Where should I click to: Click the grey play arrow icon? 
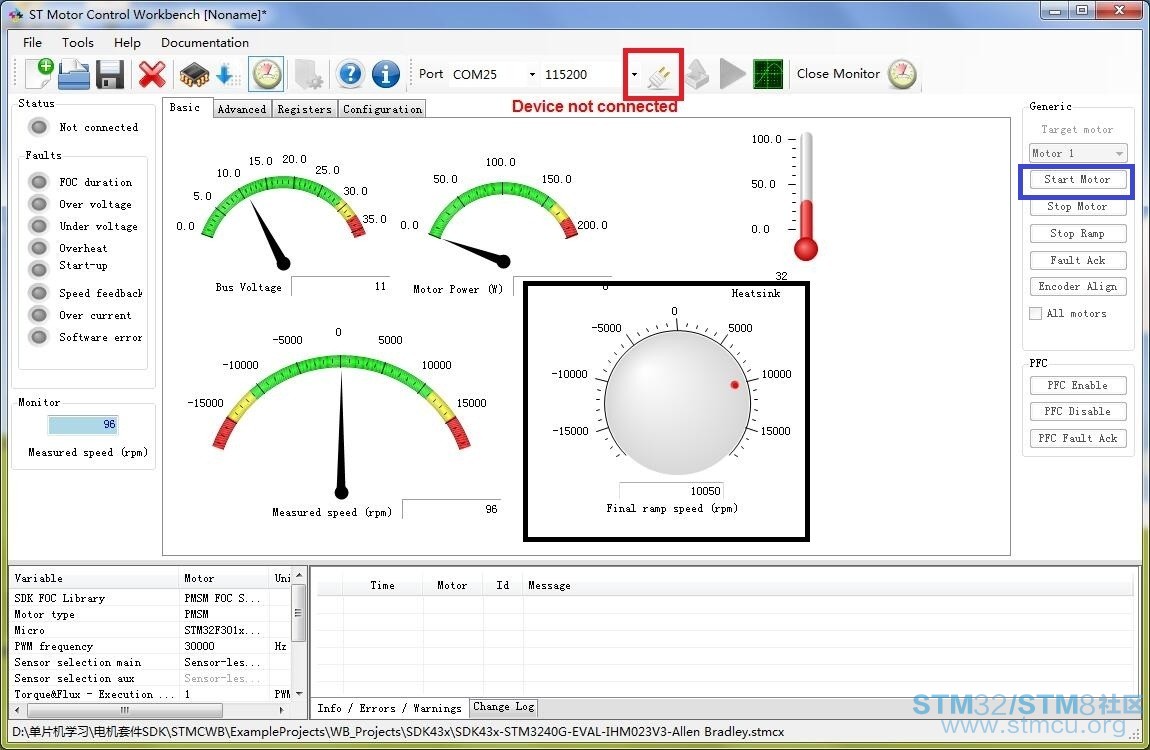tap(732, 74)
